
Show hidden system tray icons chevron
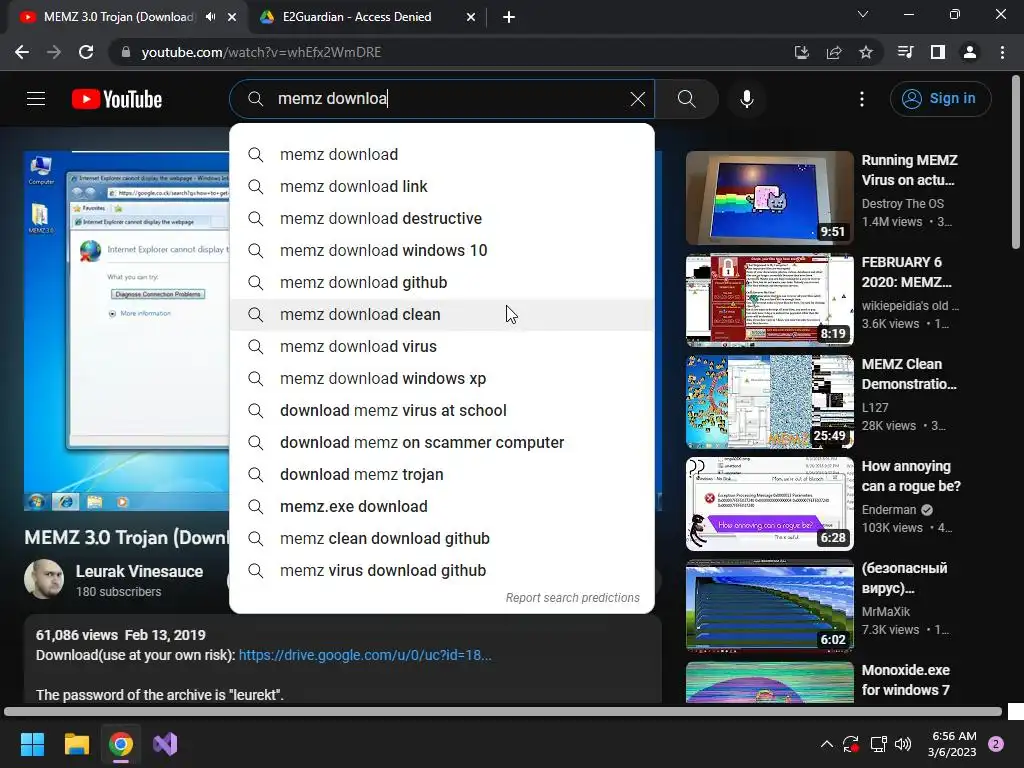[x=826, y=744]
